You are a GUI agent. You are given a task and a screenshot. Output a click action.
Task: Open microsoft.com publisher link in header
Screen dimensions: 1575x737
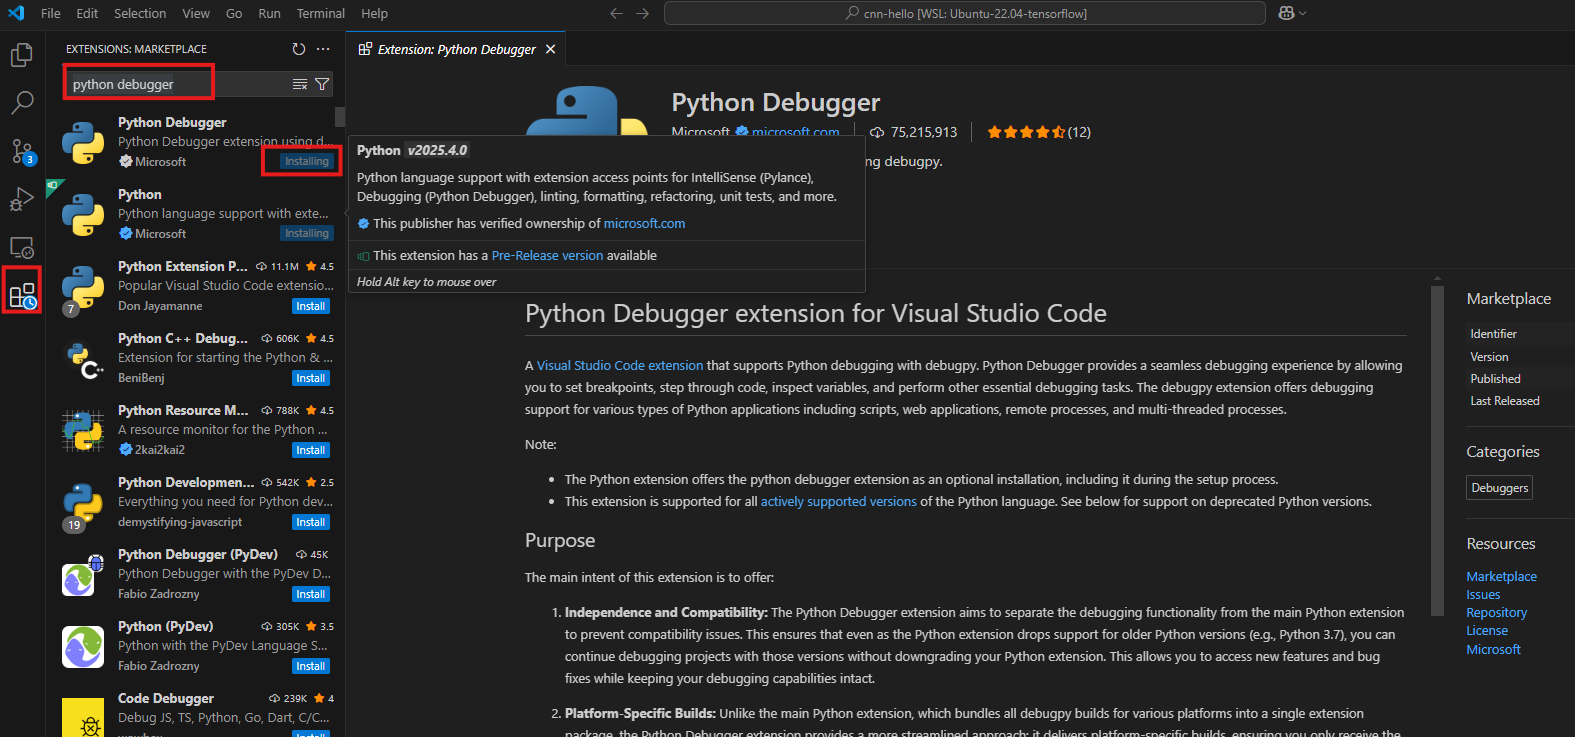pos(795,132)
